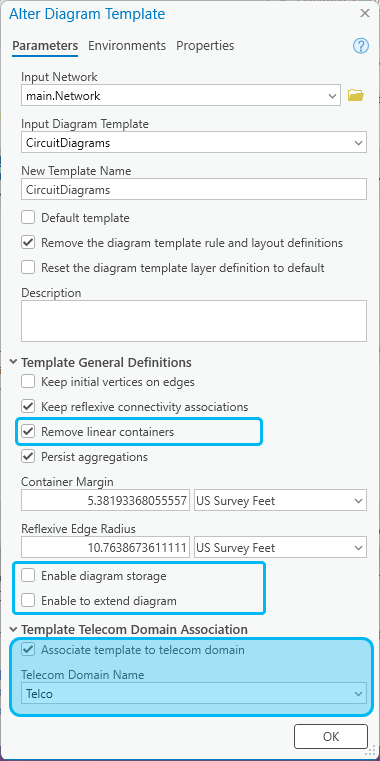The image size is (380, 761).
Task: Uncheck the Persist aggregations option
Action: coord(28,456)
